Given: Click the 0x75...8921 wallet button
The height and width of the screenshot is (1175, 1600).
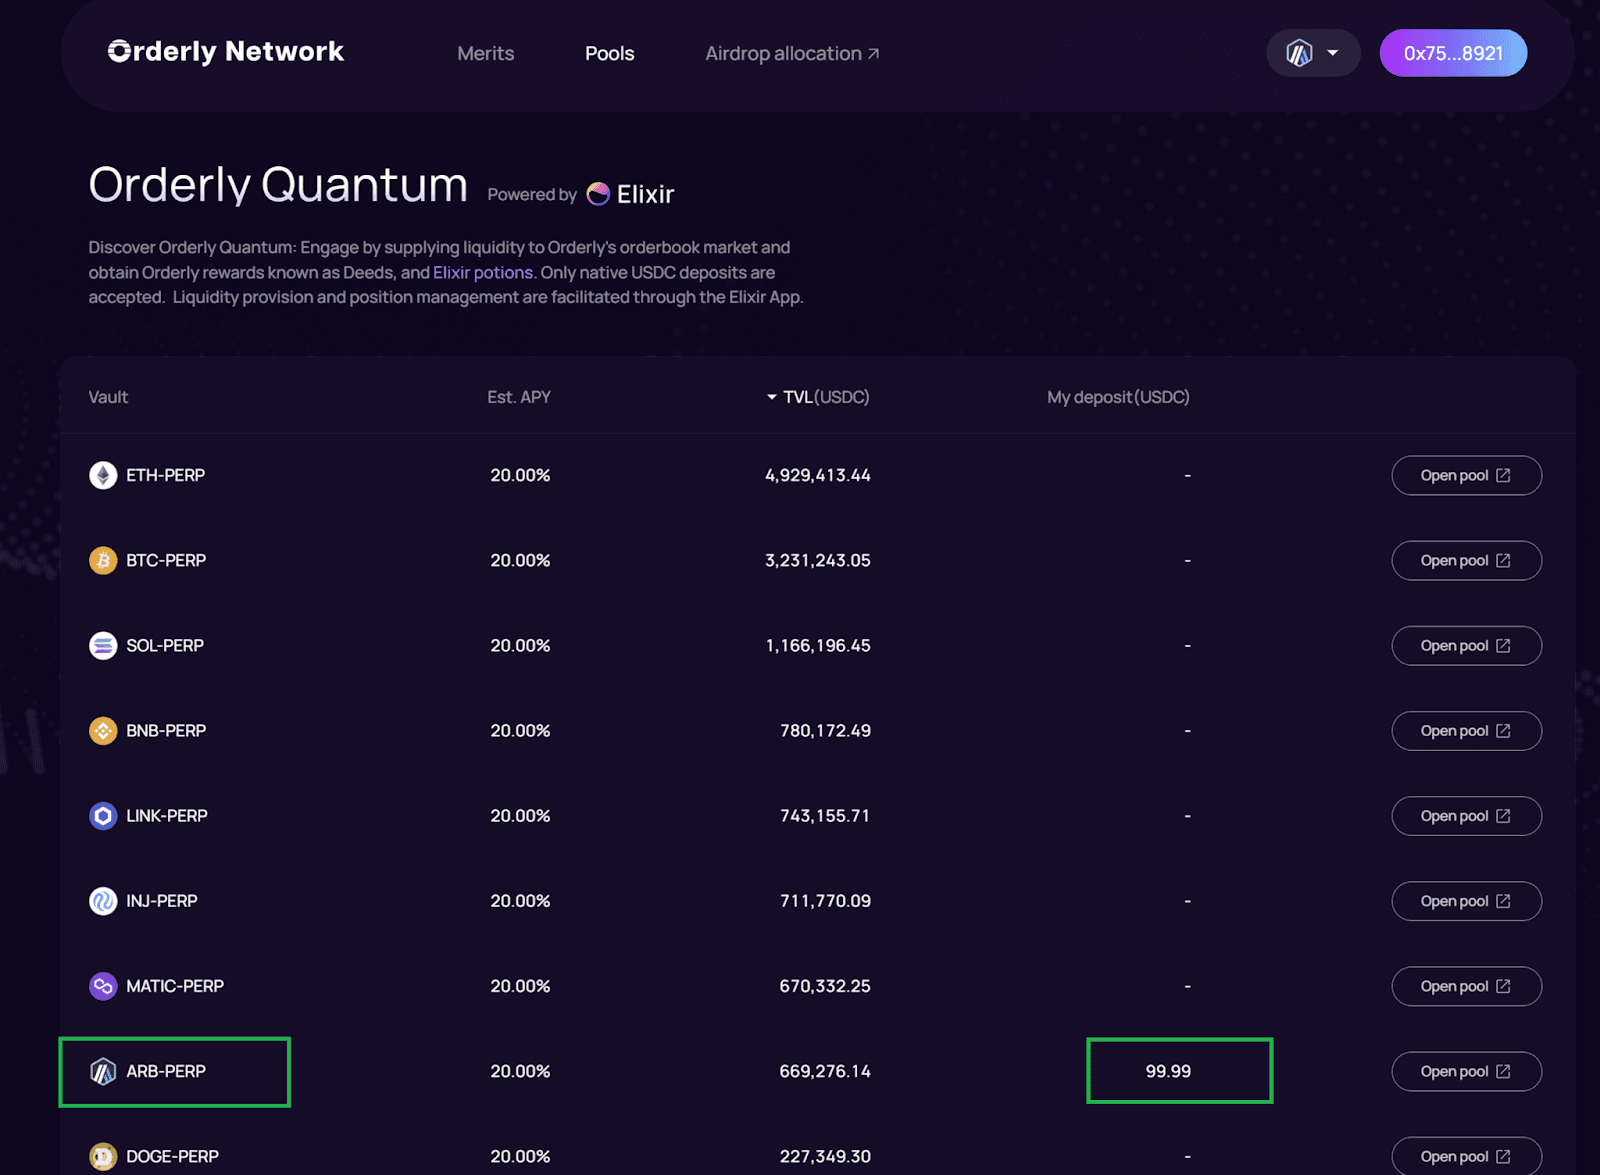Looking at the screenshot, I should click(x=1453, y=53).
